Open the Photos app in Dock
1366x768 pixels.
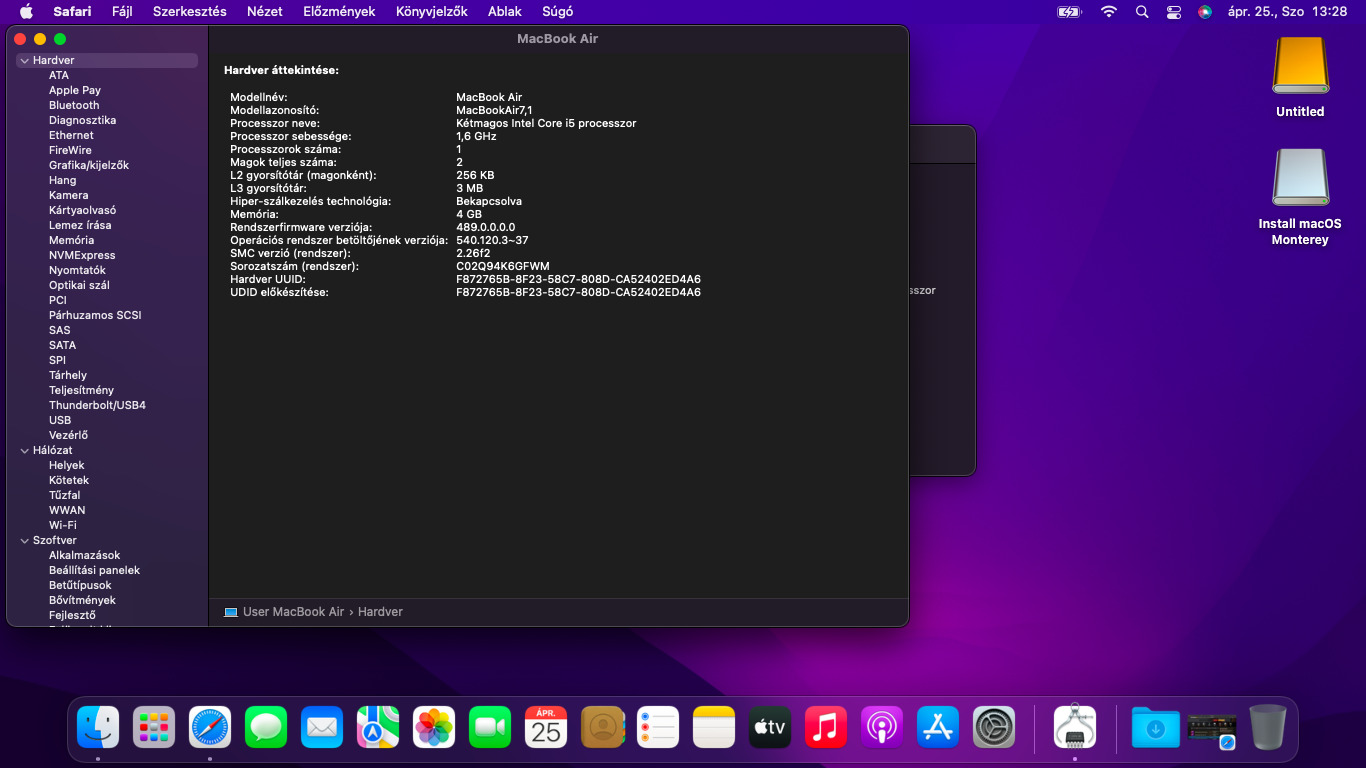coord(434,727)
